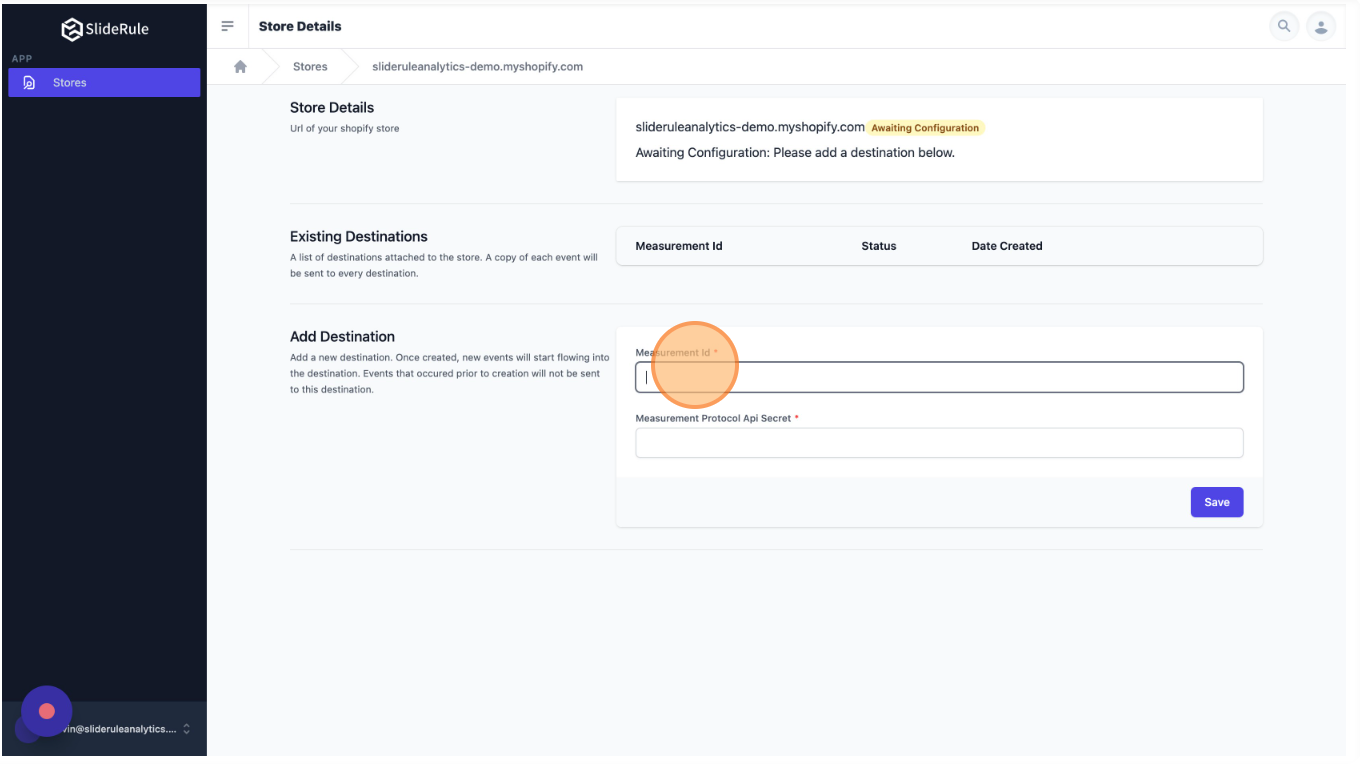Click the SlideRule logo in the sidebar
Screen dimensions: 1360x764
[x=104, y=29]
